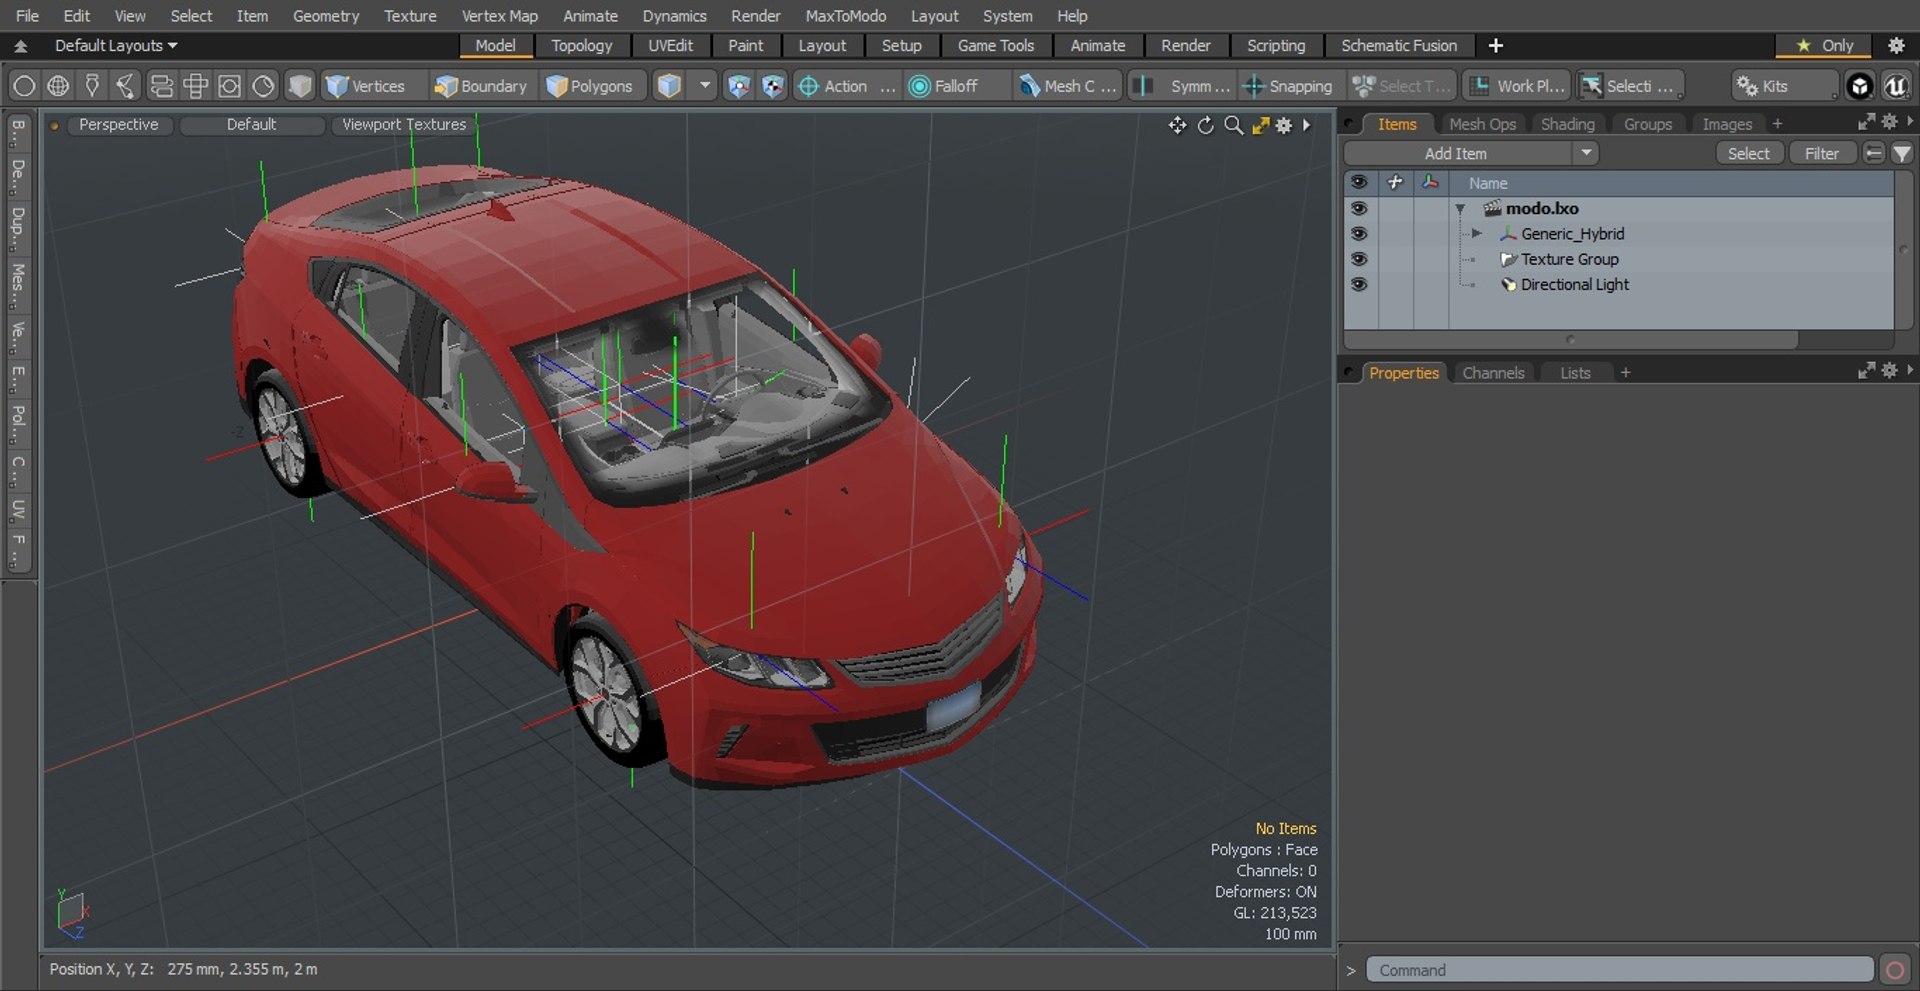The image size is (1920, 991).
Task: Open the Geometry menu
Action: (325, 16)
